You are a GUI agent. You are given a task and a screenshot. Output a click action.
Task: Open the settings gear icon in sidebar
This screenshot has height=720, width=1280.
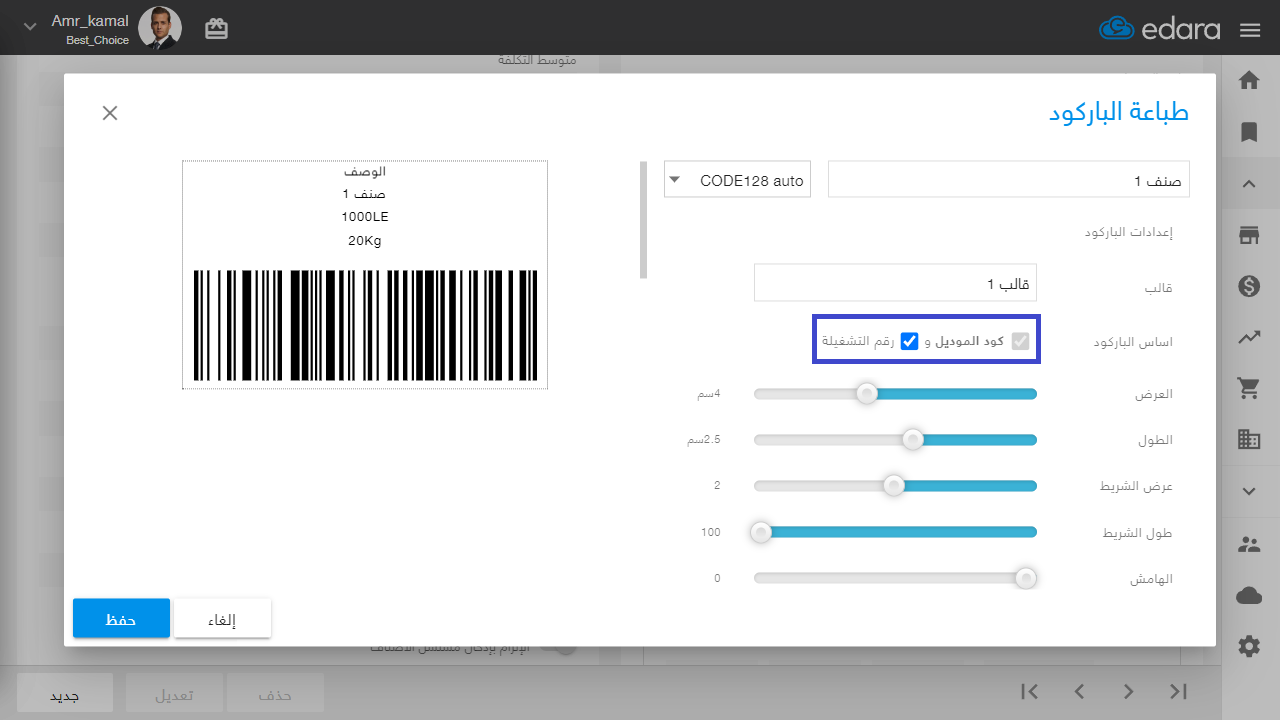(1249, 647)
